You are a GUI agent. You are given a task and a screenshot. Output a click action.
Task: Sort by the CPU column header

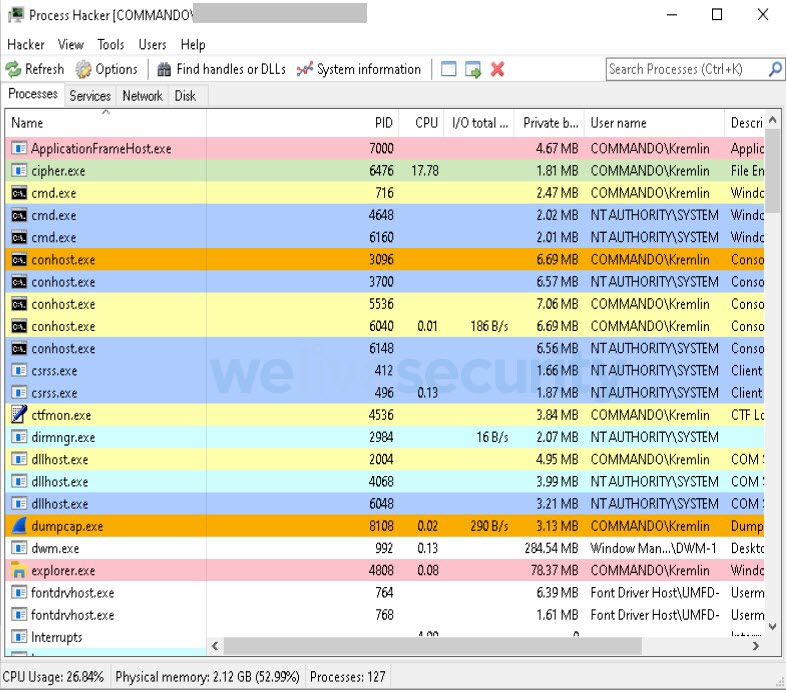click(x=421, y=123)
